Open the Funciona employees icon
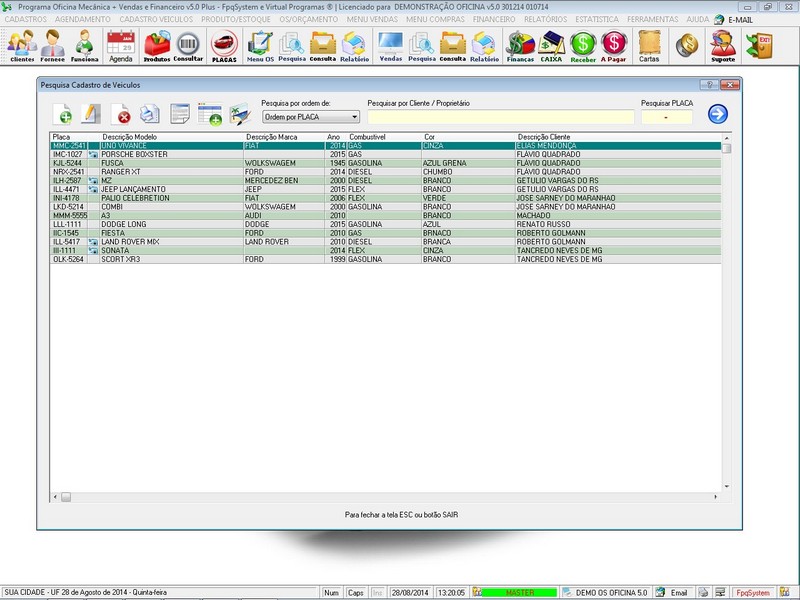This screenshot has width=800, height=600. click(x=84, y=46)
